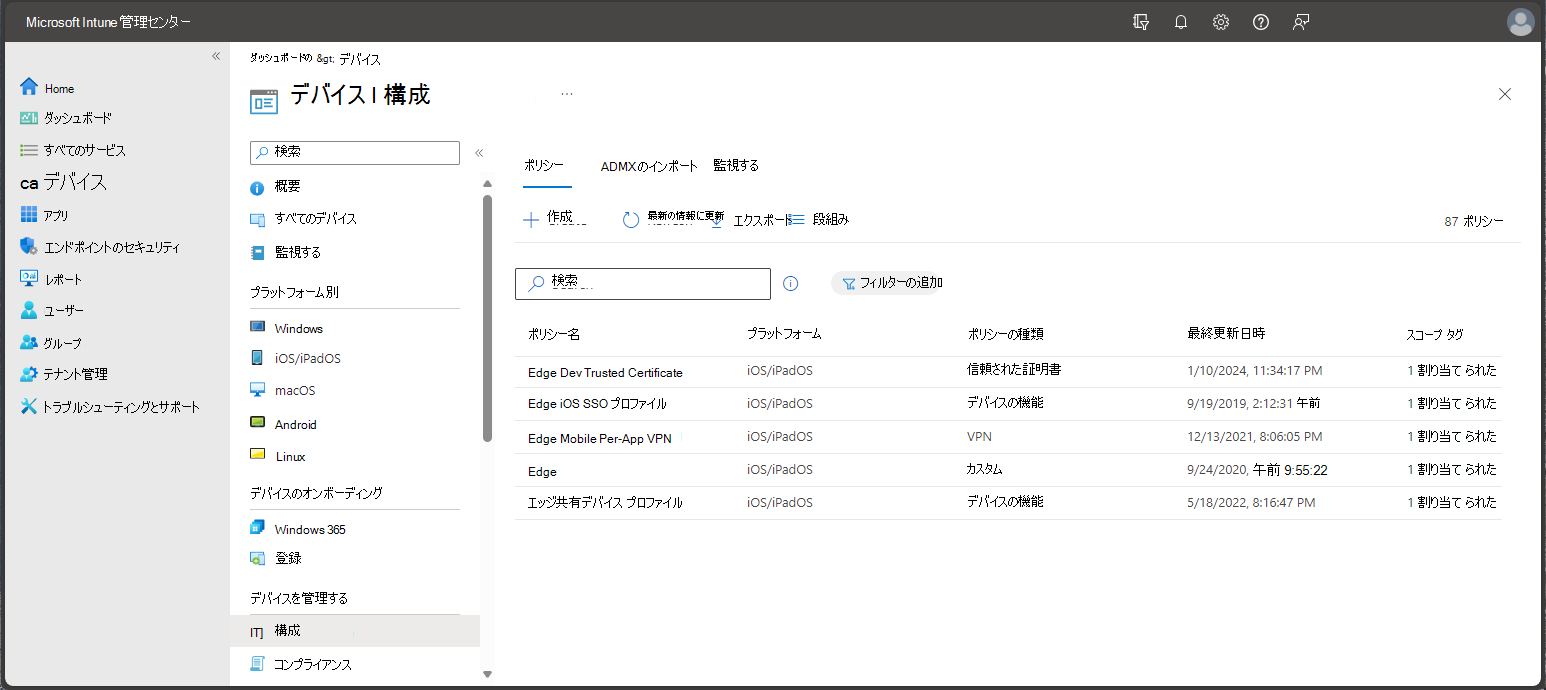Screen dimensions: 1546x690
Task: Click the Home house icon
Action: [x=29, y=87]
